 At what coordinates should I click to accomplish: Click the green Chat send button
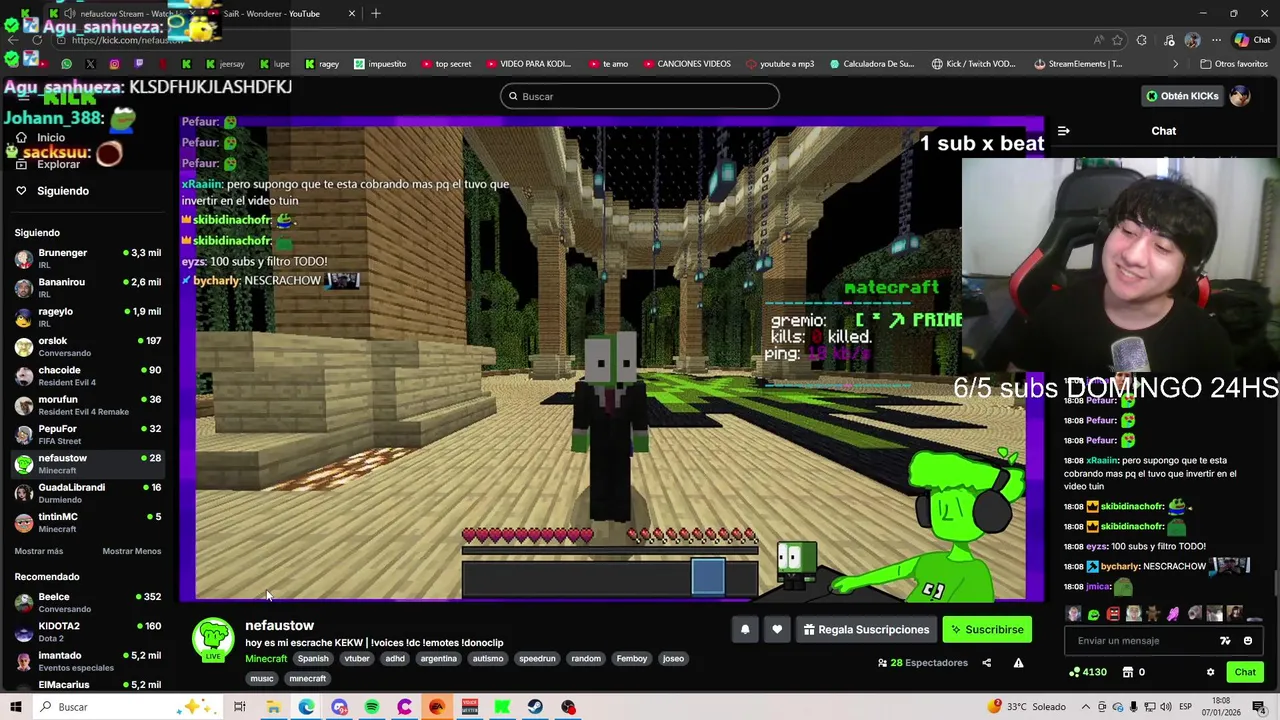1245,672
